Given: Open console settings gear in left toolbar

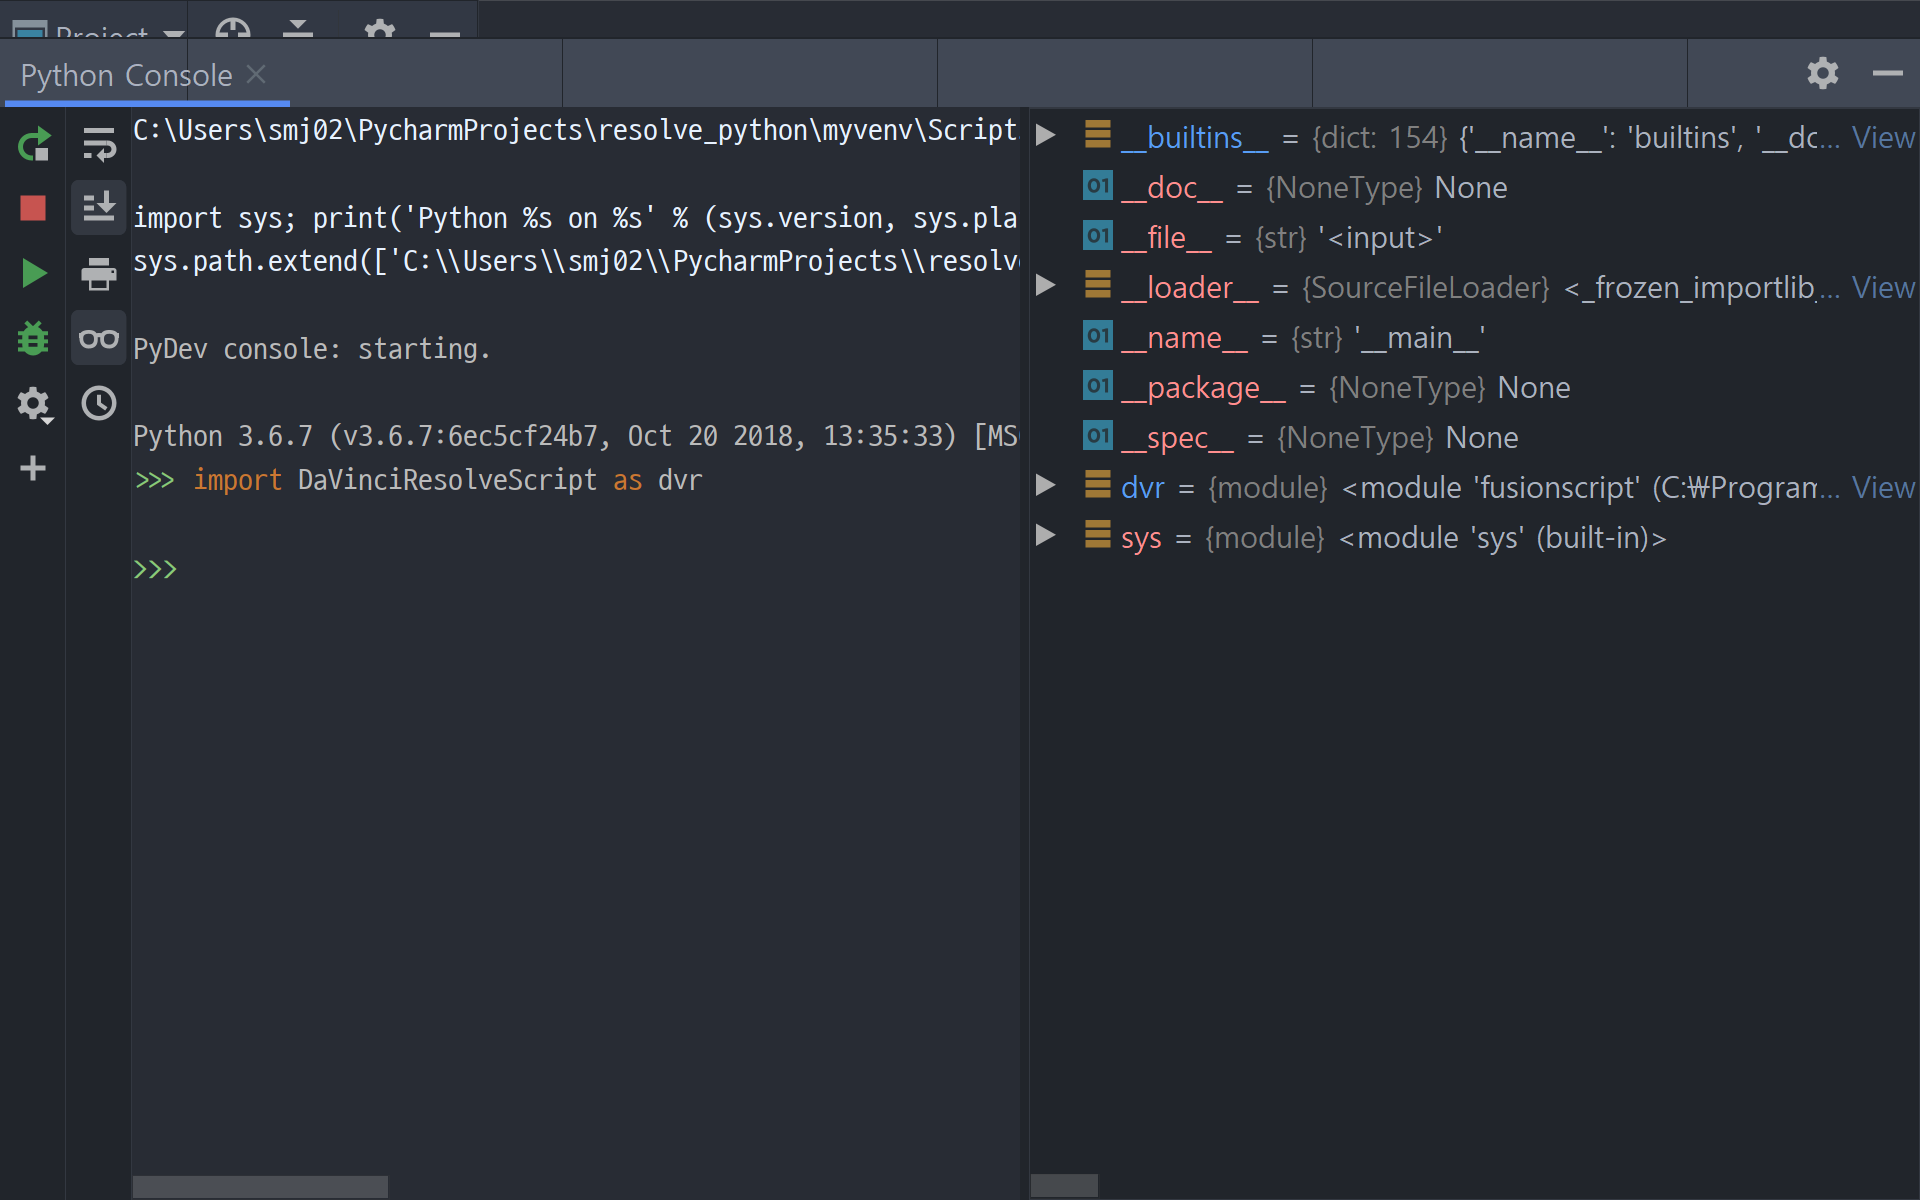Looking at the screenshot, I should pos(33,404).
